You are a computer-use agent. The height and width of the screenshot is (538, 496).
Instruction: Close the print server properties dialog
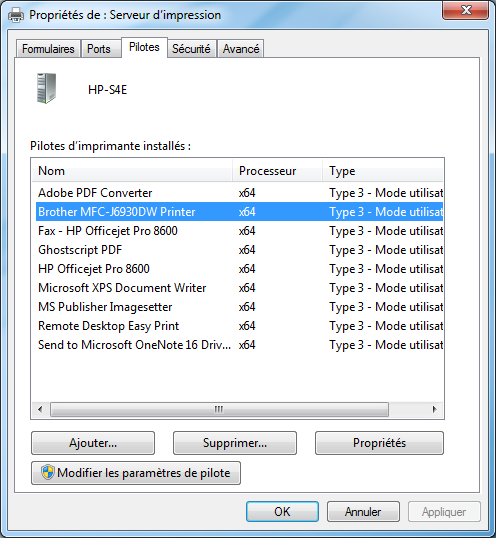click(x=465, y=10)
